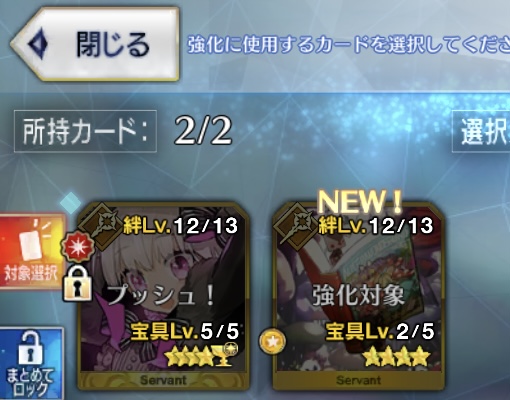
Task: Click the padlock icon on first card
Action: click(78, 283)
